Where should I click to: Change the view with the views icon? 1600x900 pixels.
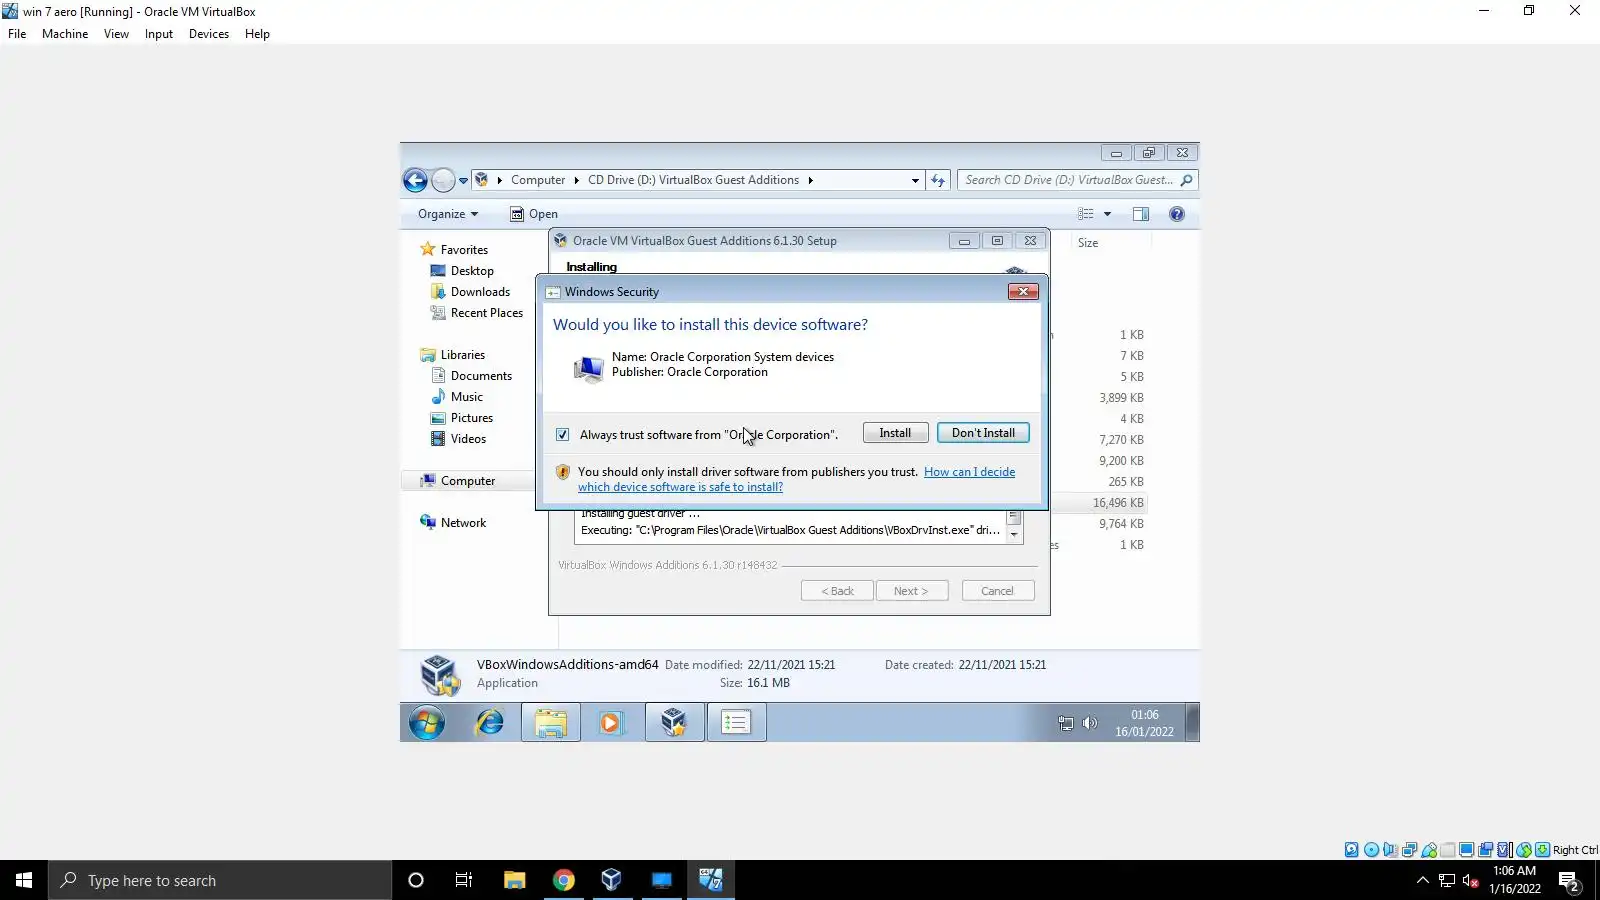click(1085, 214)
